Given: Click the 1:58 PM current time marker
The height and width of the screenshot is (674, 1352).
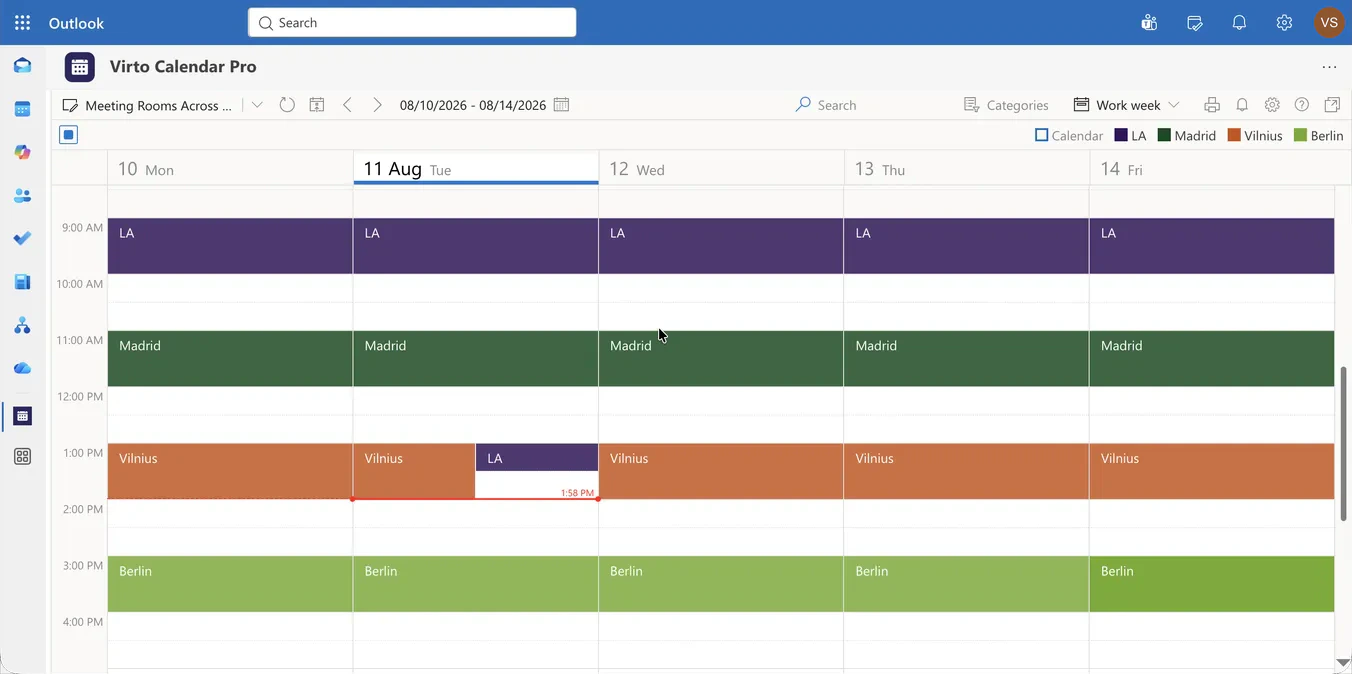Looking at the screenshot, I should pos(577,493).
